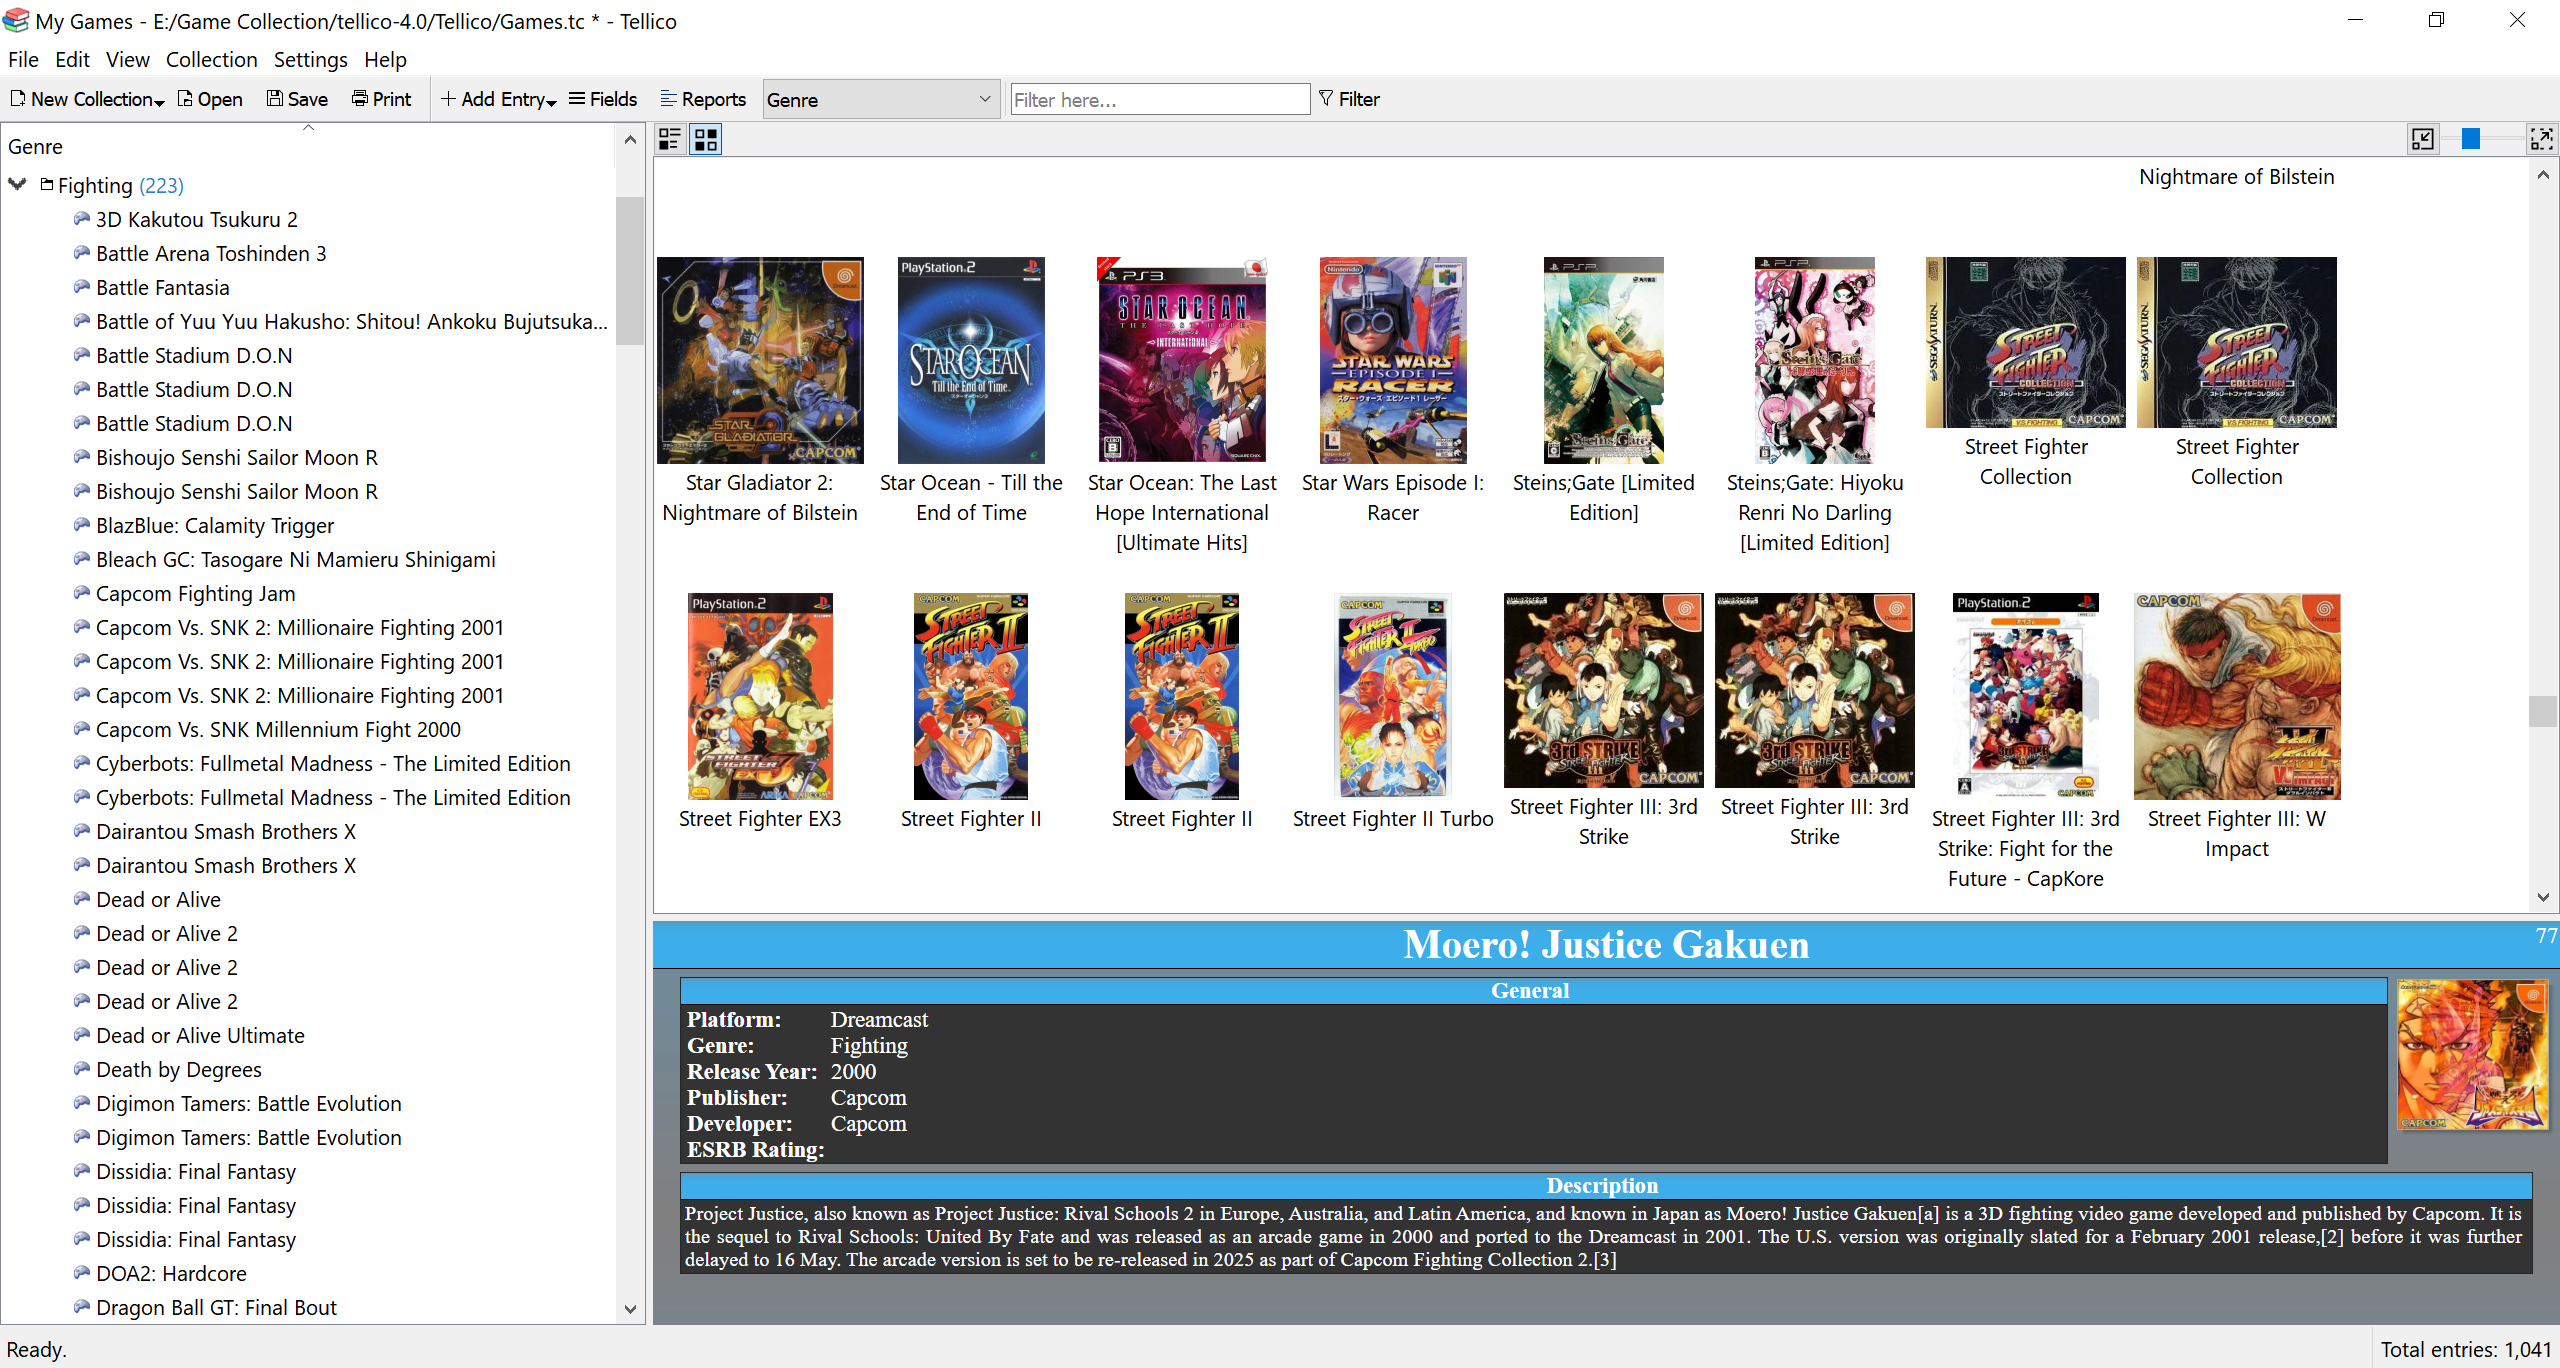Click Moero! Justice Gakuen cover image
Image resolution: width=2560 pixels, height=1368 pixels.
pyautogui.click(x=2472, y=1054)
